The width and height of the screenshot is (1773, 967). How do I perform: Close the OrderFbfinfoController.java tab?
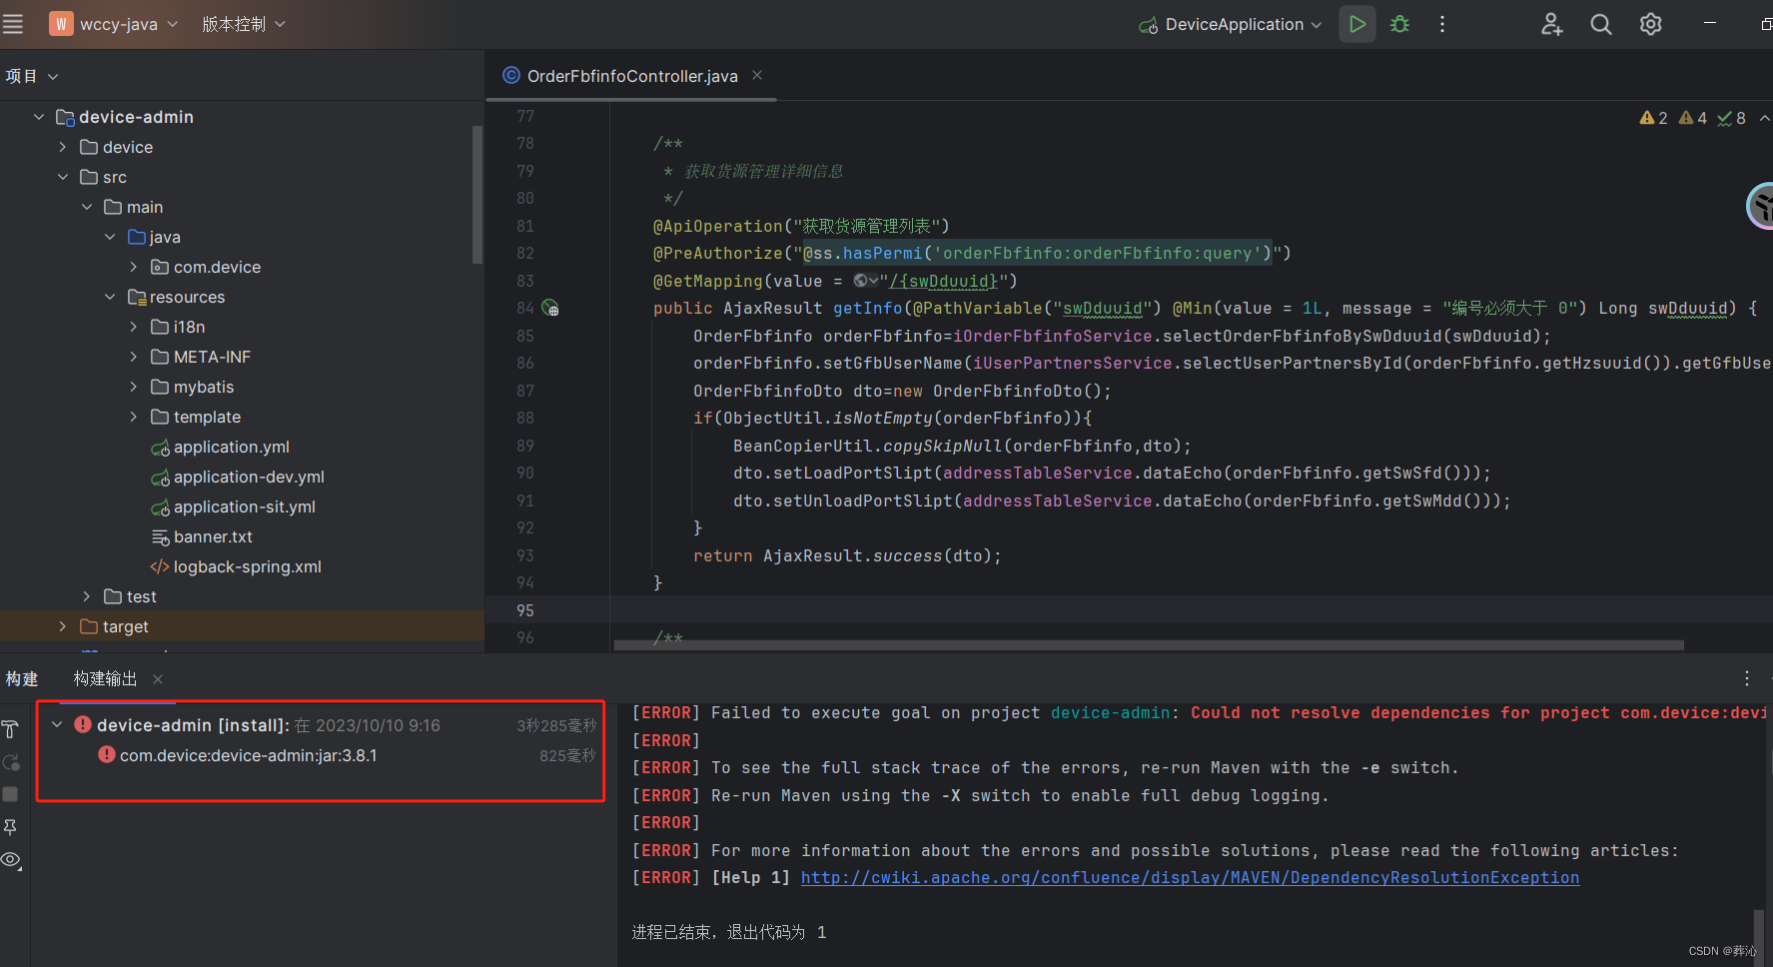[x=757, y=75]
